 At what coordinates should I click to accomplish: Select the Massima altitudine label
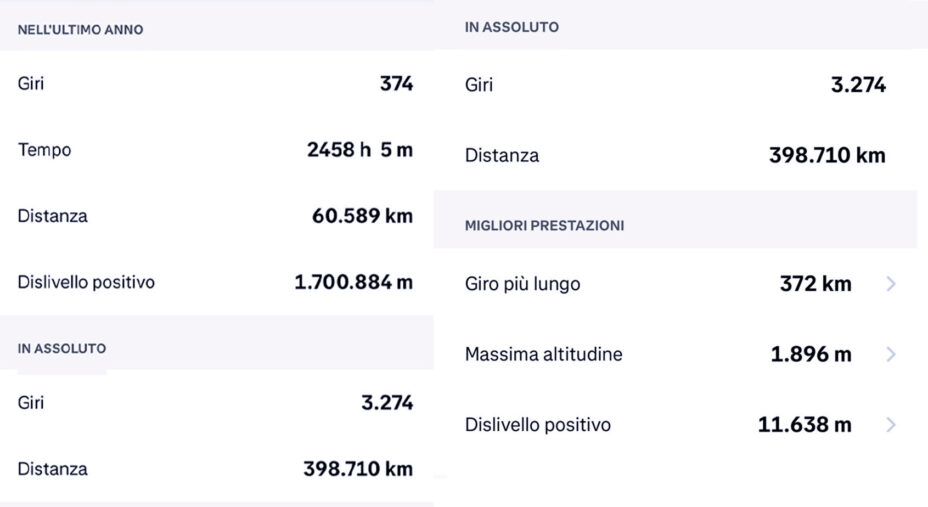point(543,354)
